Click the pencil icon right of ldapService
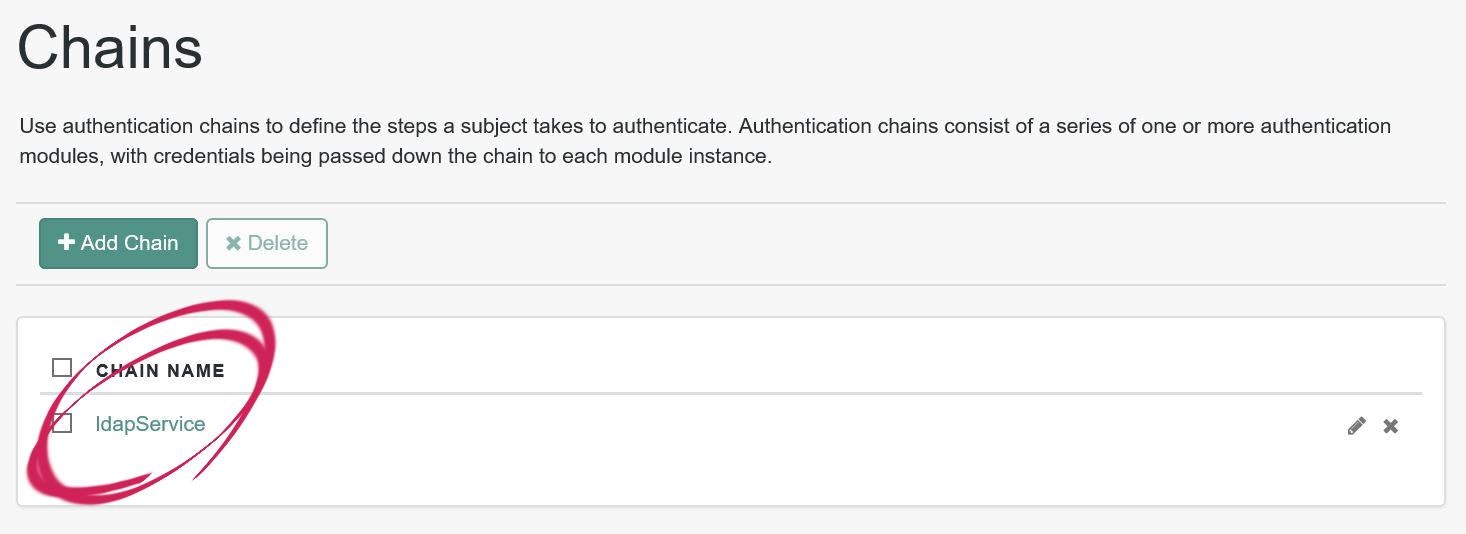1466x534 pixels. (x=1356, y=426)
